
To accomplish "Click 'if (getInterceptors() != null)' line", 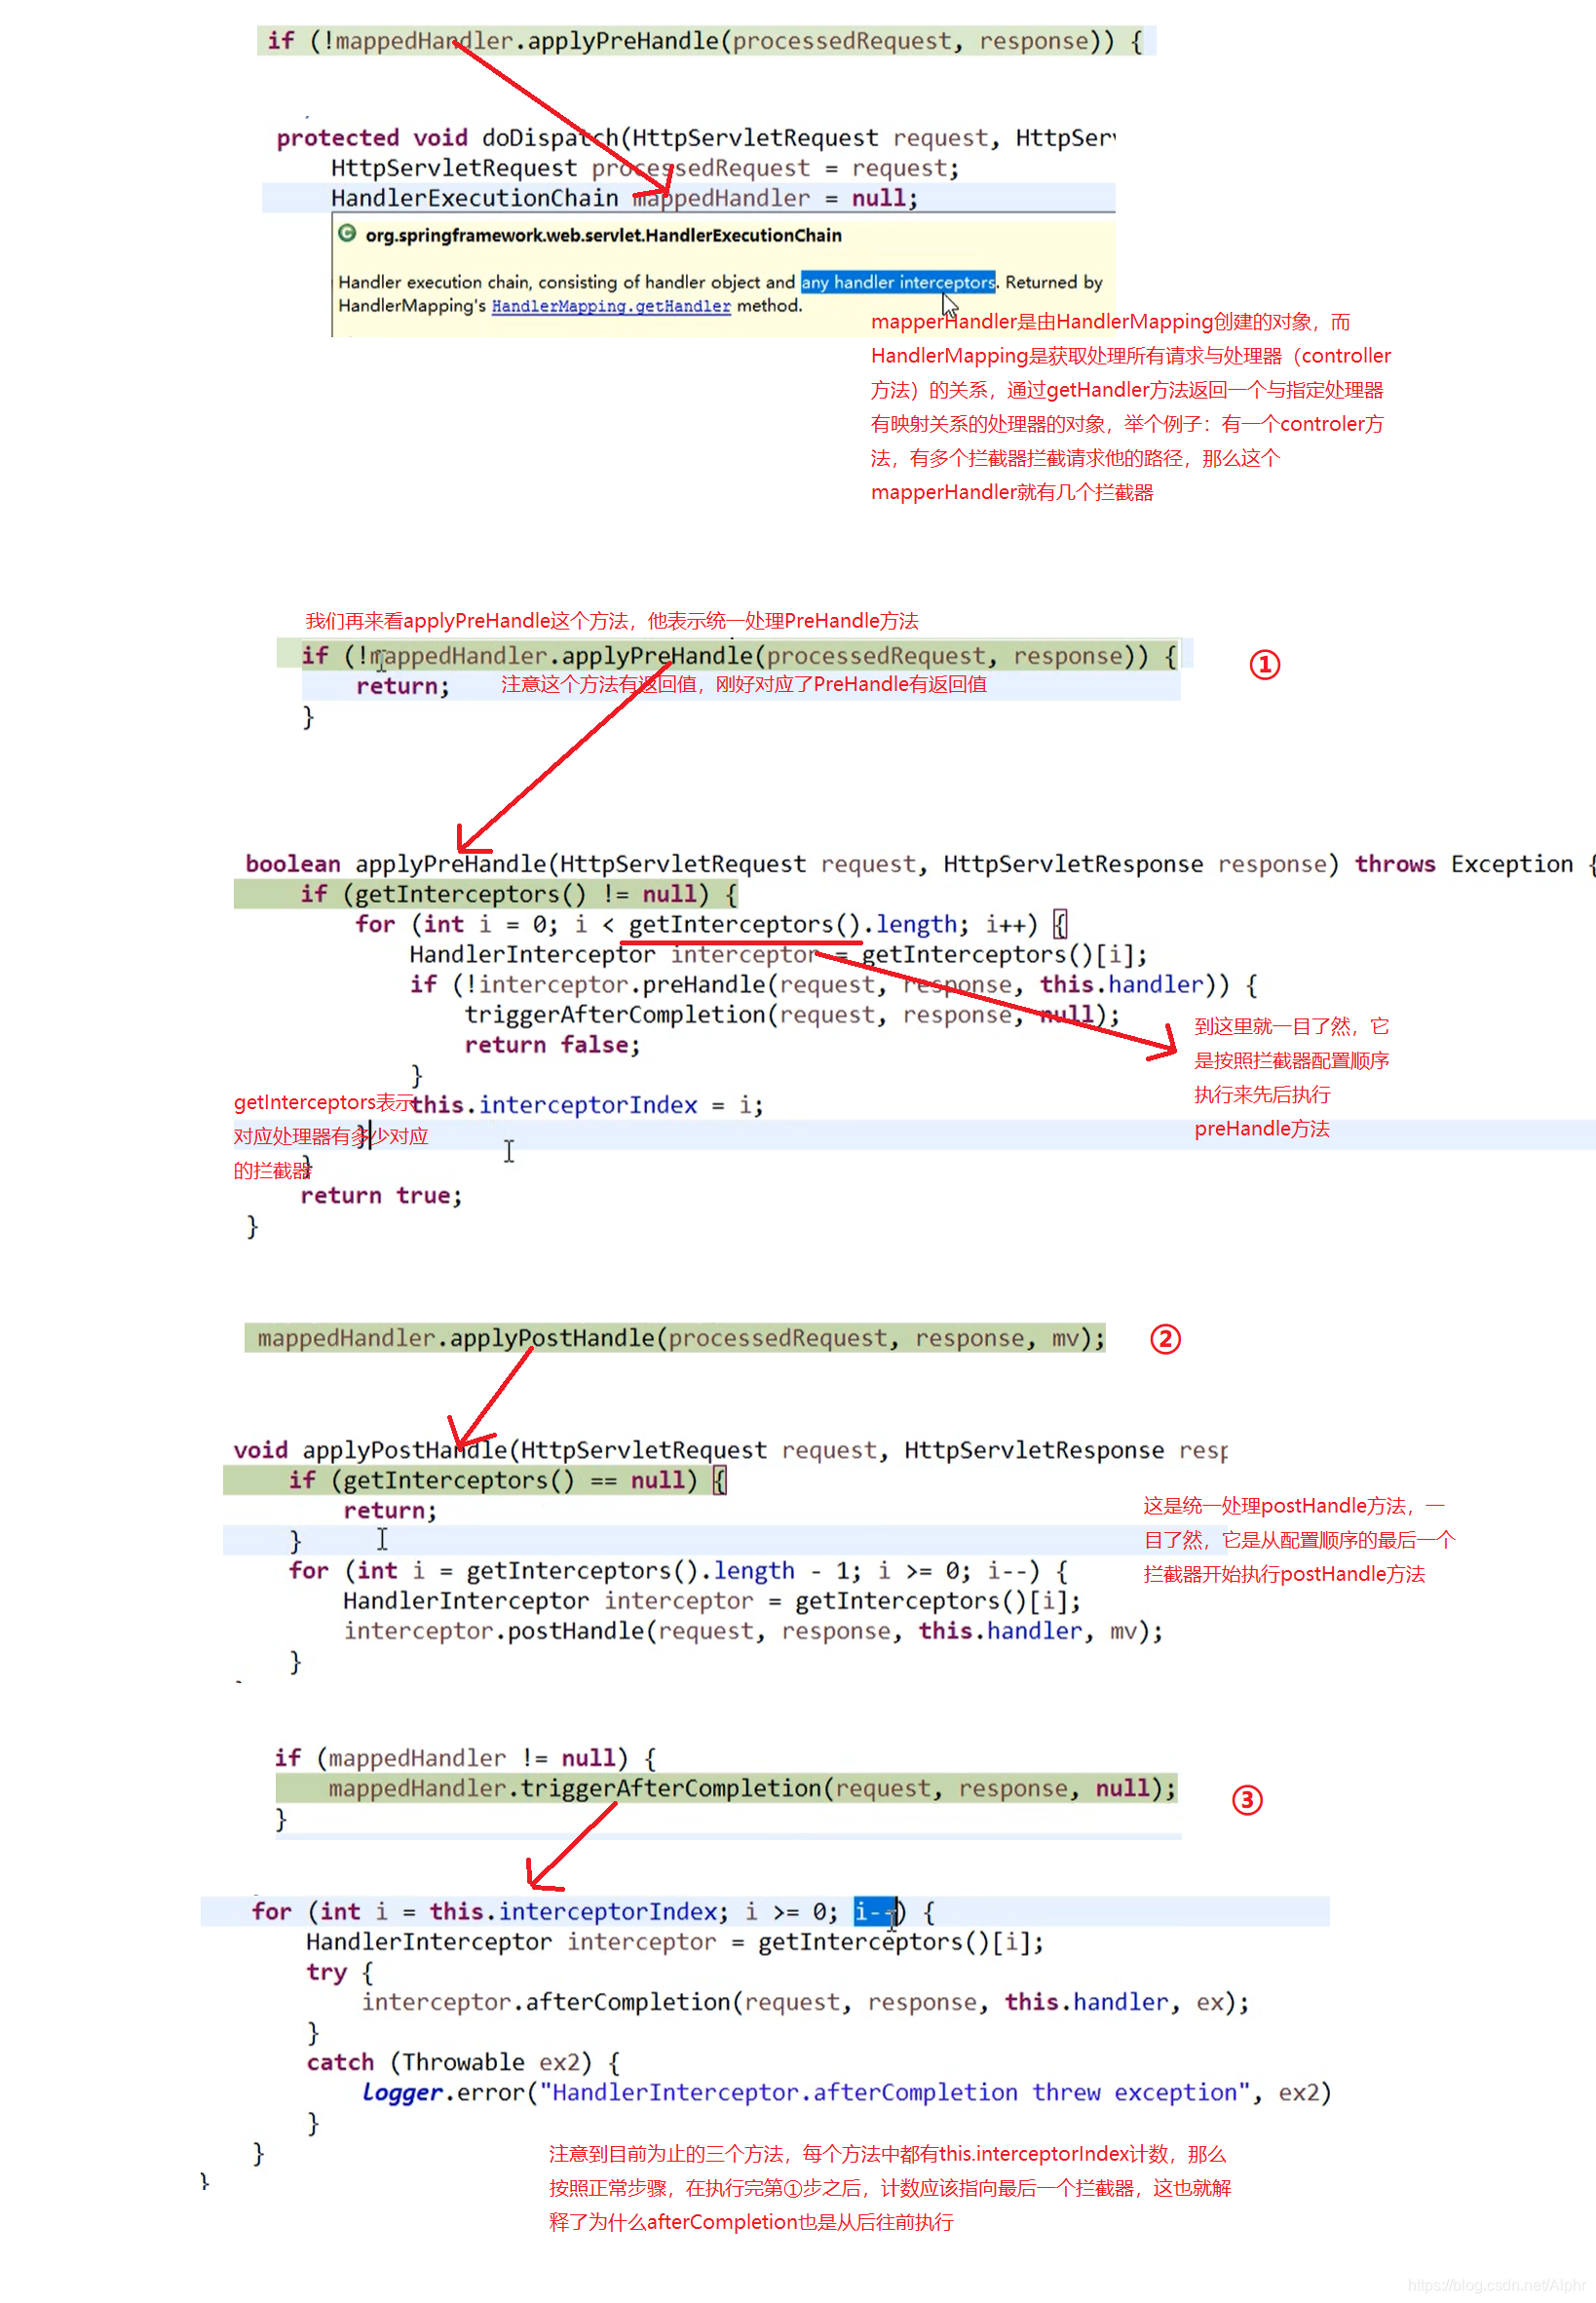I will (x=518, y=894).
